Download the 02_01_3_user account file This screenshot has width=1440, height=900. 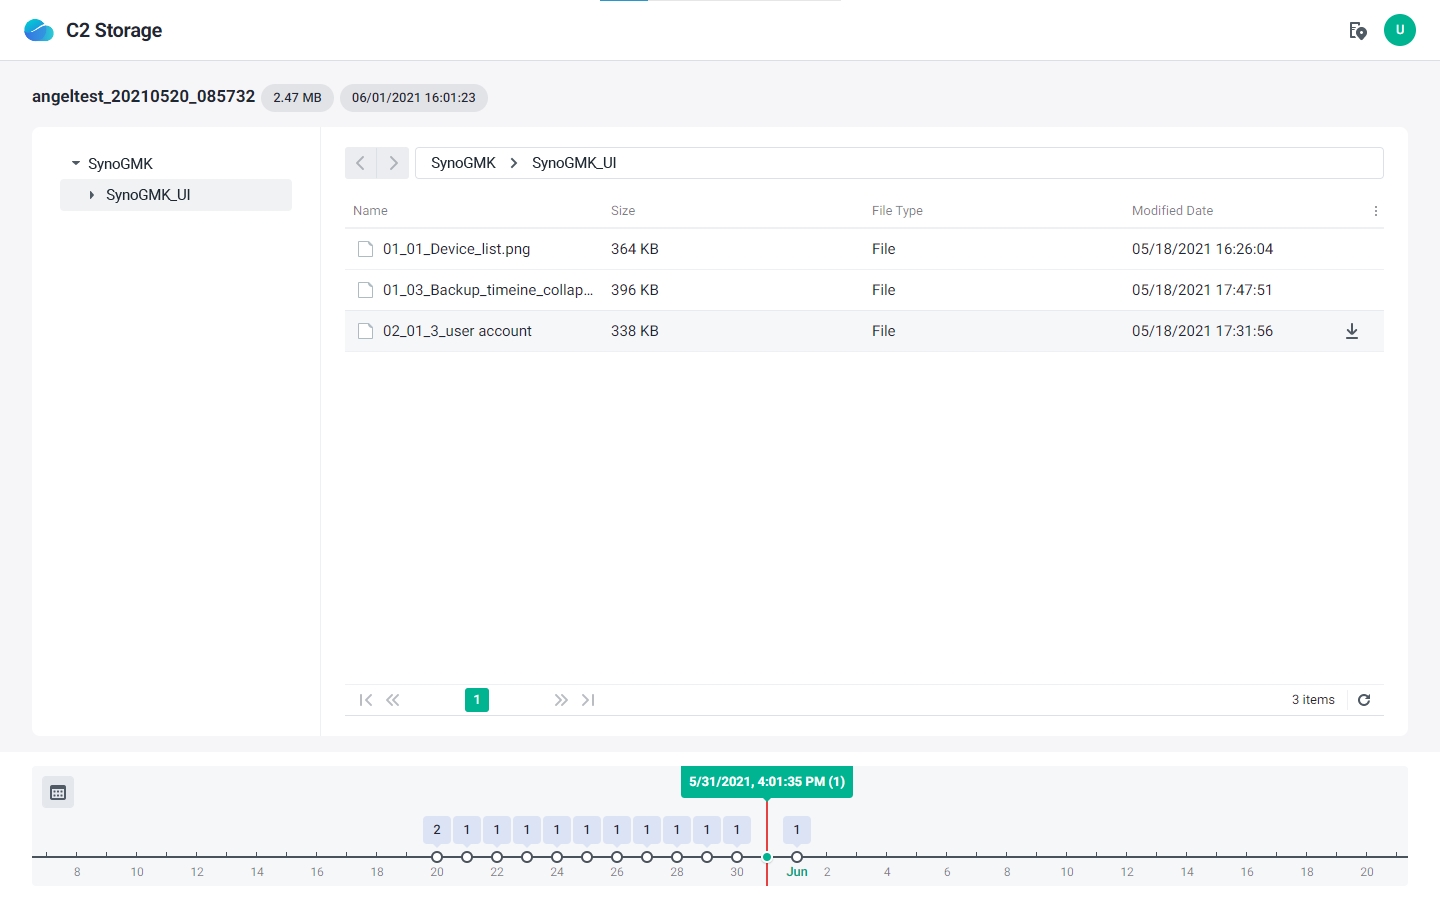1351,331
